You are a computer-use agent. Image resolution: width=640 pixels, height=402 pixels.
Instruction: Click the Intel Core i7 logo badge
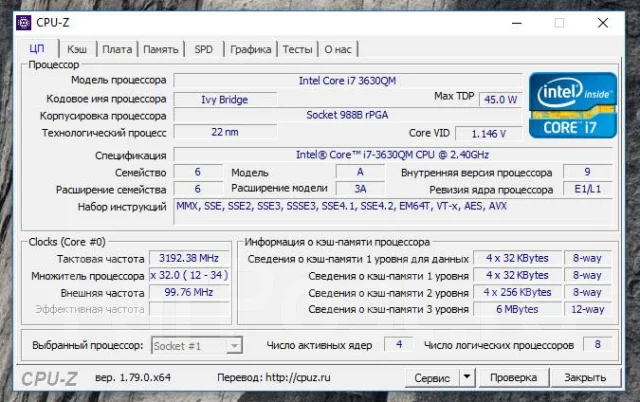tap(573, 105)
